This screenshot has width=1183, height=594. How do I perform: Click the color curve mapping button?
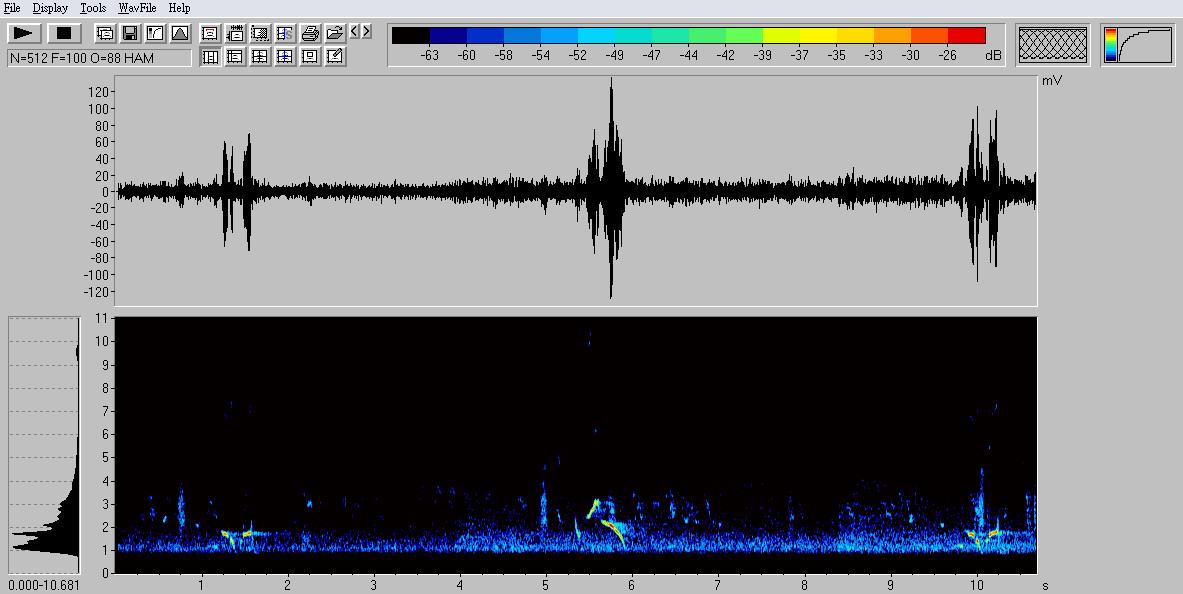coord(1138,44)
